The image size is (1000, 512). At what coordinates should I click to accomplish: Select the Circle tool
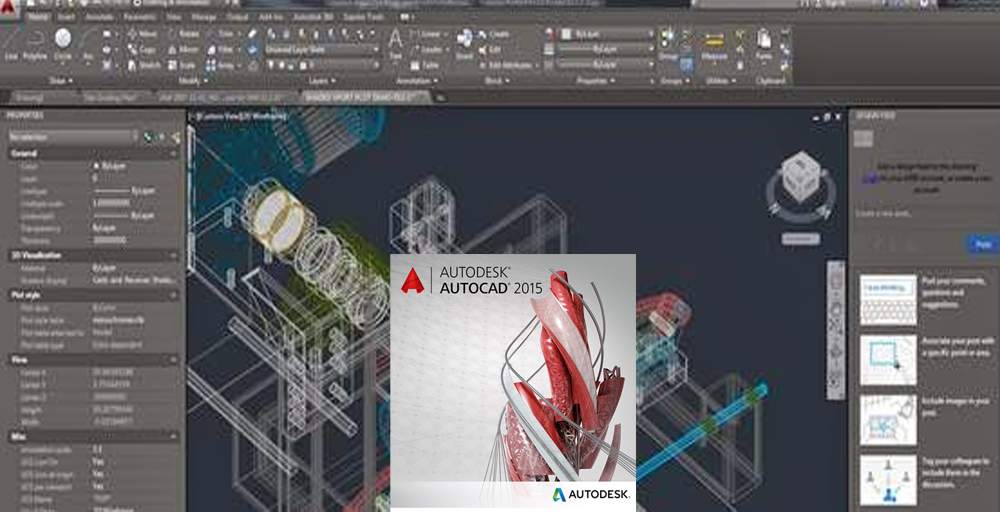[62, 45]
